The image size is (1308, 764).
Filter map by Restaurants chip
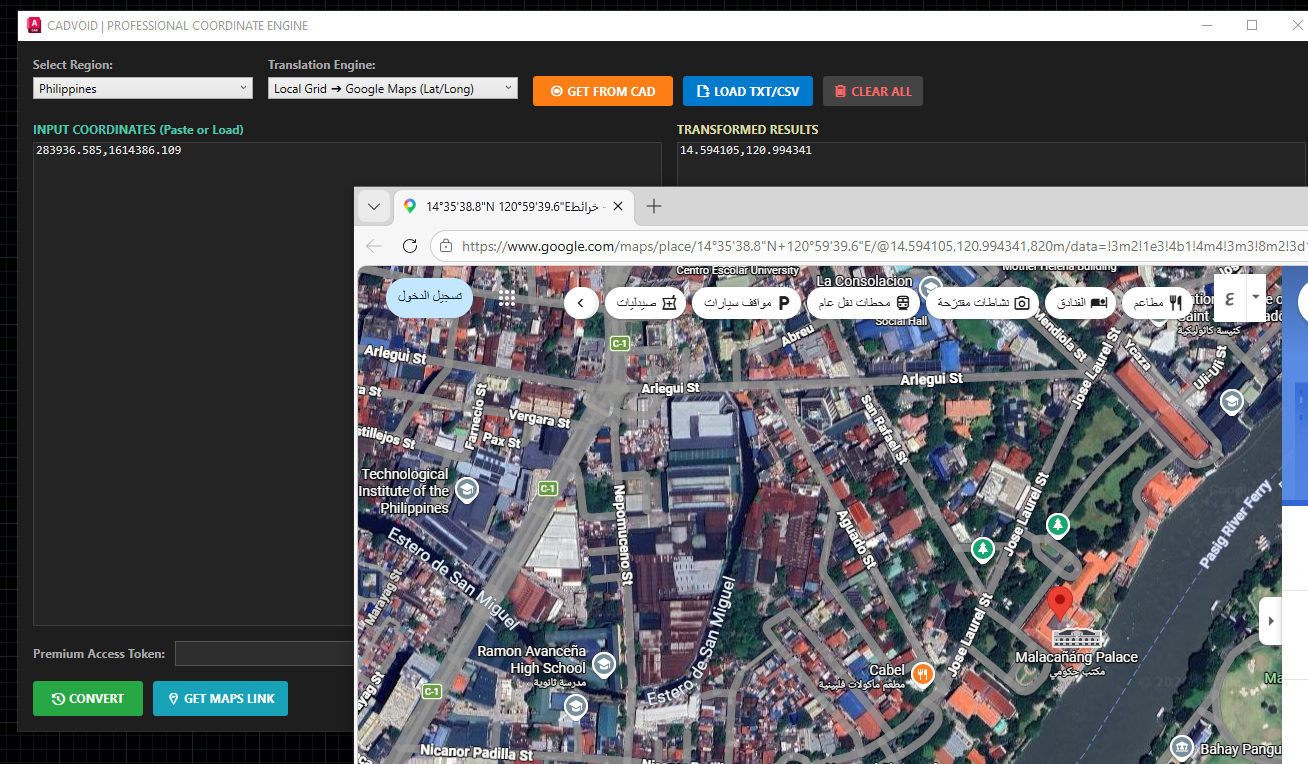click(x=1157, y=302)
